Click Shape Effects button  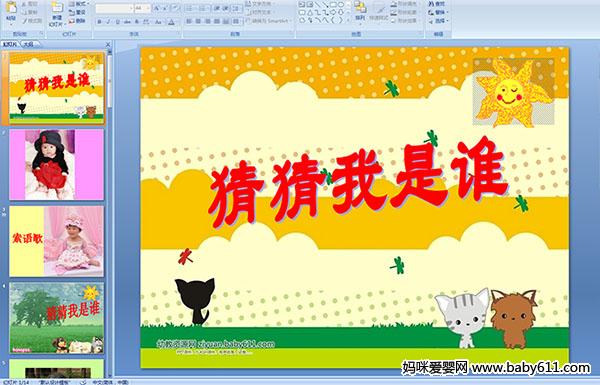pos(406,21)
